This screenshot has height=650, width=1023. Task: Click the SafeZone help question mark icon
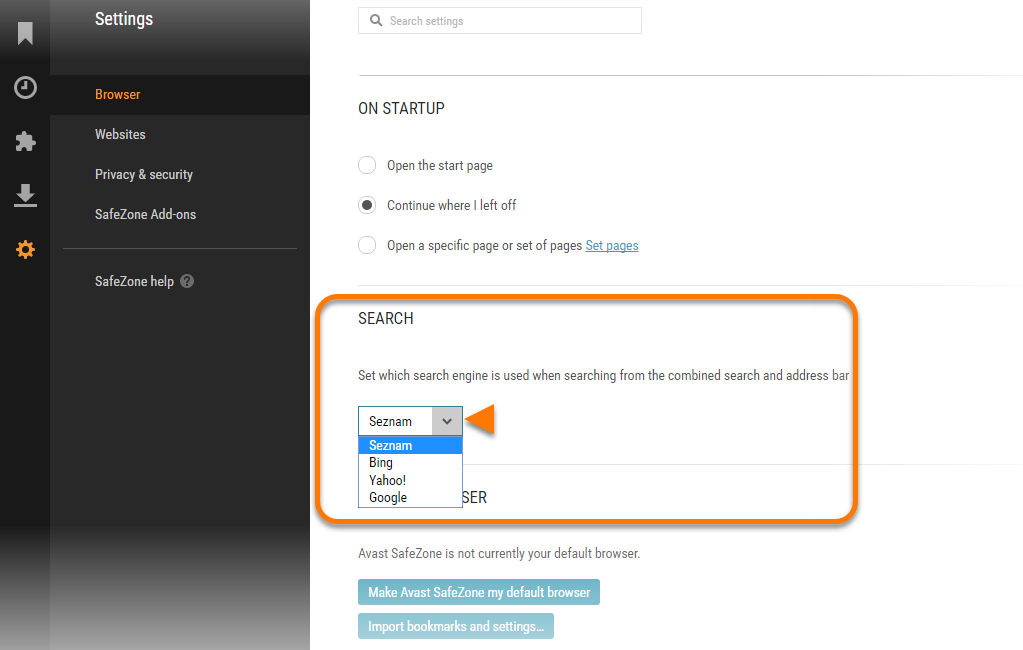click(187, 281)
